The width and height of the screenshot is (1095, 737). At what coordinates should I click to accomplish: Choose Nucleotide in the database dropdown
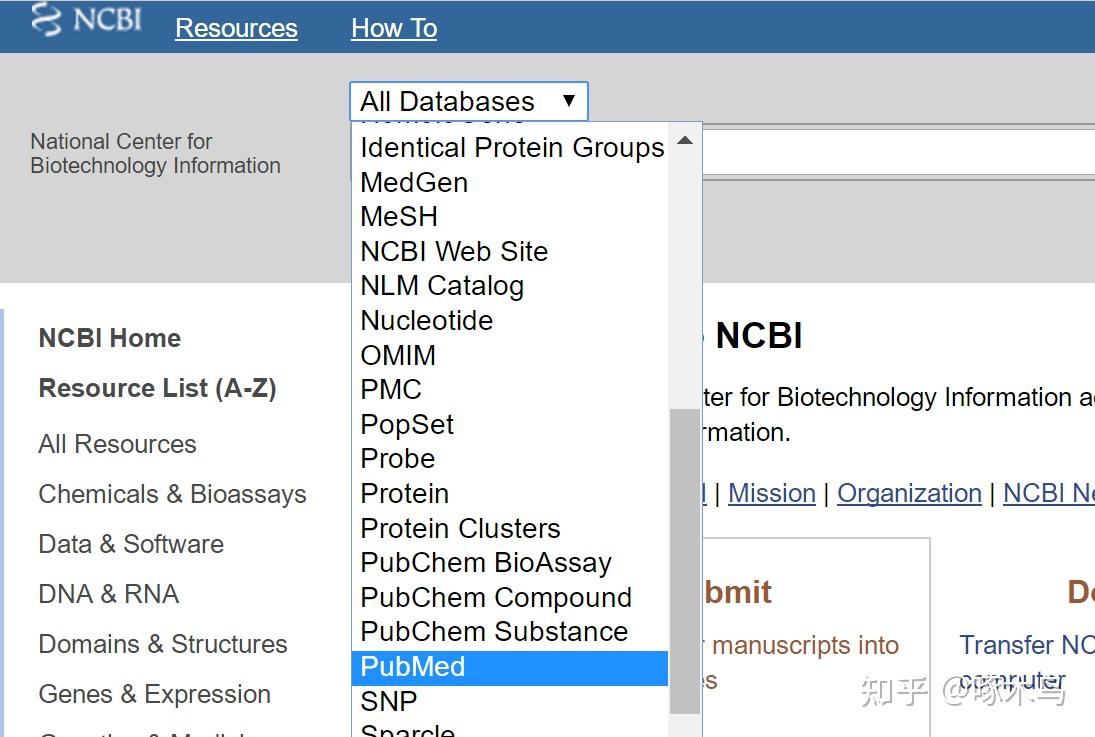(x=426, y=321)
